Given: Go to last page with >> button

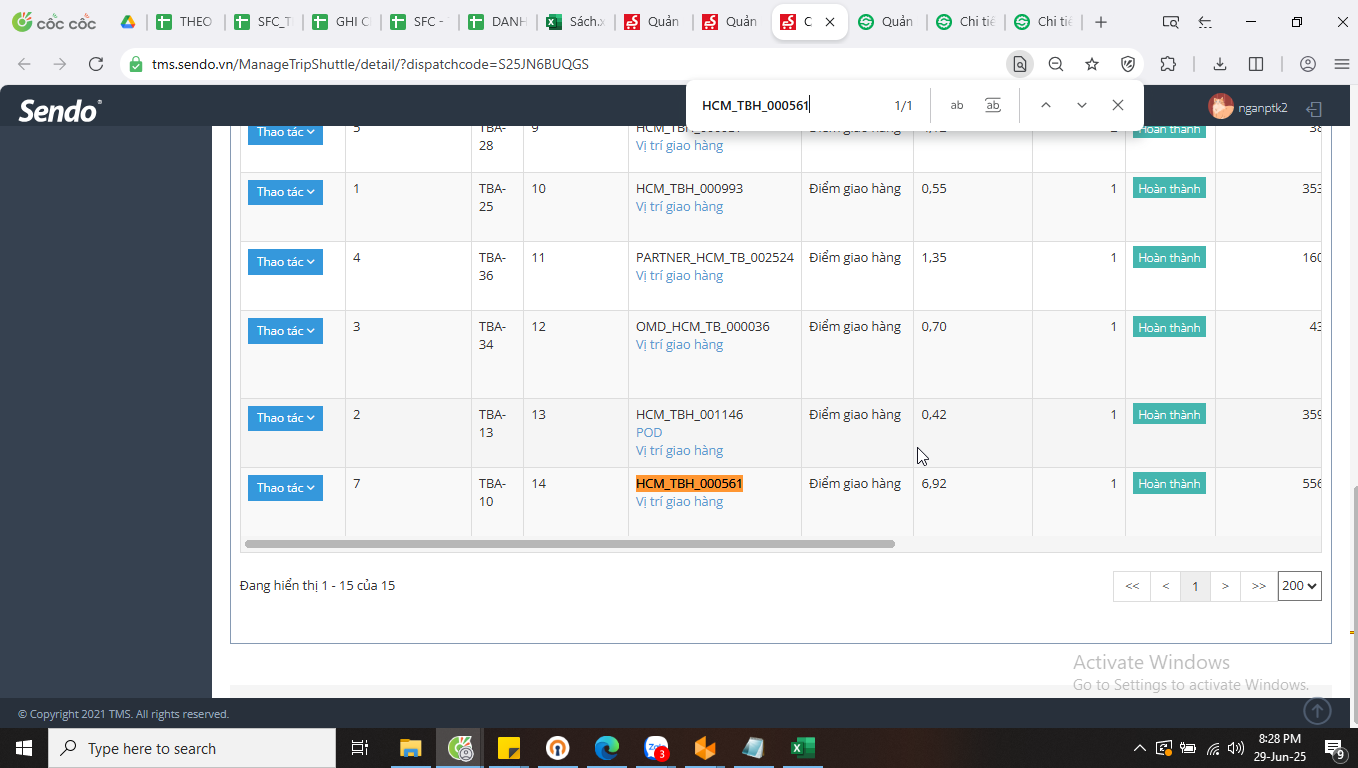Looking at the screenshot, I should point(1259,586).
